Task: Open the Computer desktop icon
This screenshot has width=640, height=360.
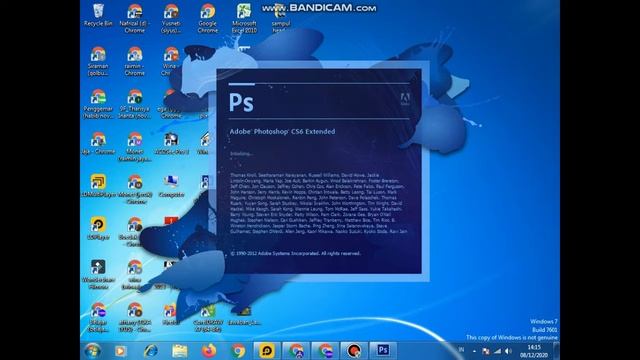Action: pos(171,186)
